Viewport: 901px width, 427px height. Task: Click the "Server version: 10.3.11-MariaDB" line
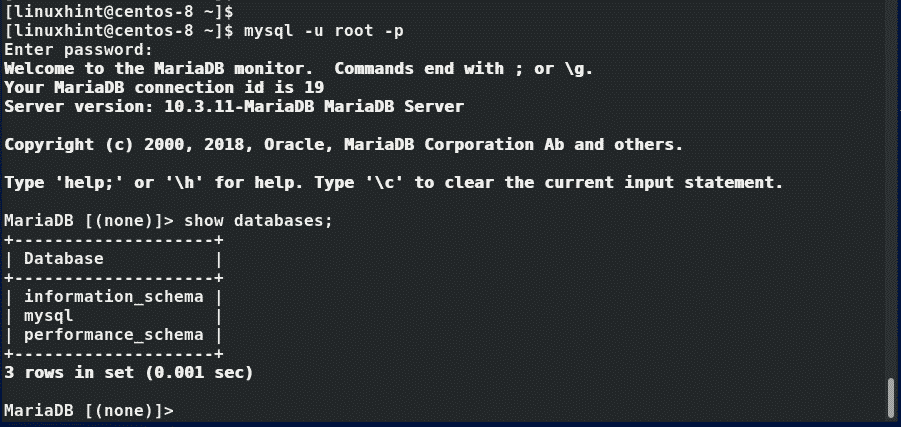234,106
